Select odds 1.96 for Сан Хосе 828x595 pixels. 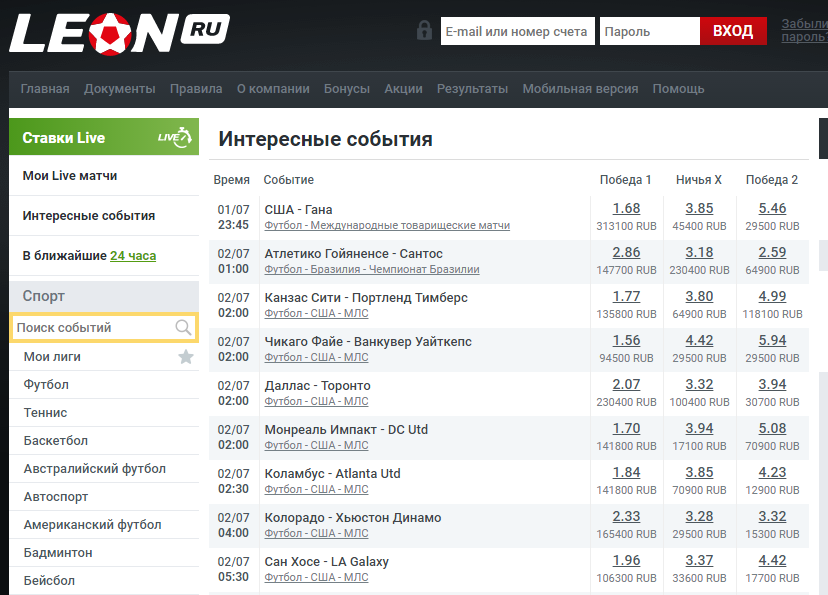point(626,560)
